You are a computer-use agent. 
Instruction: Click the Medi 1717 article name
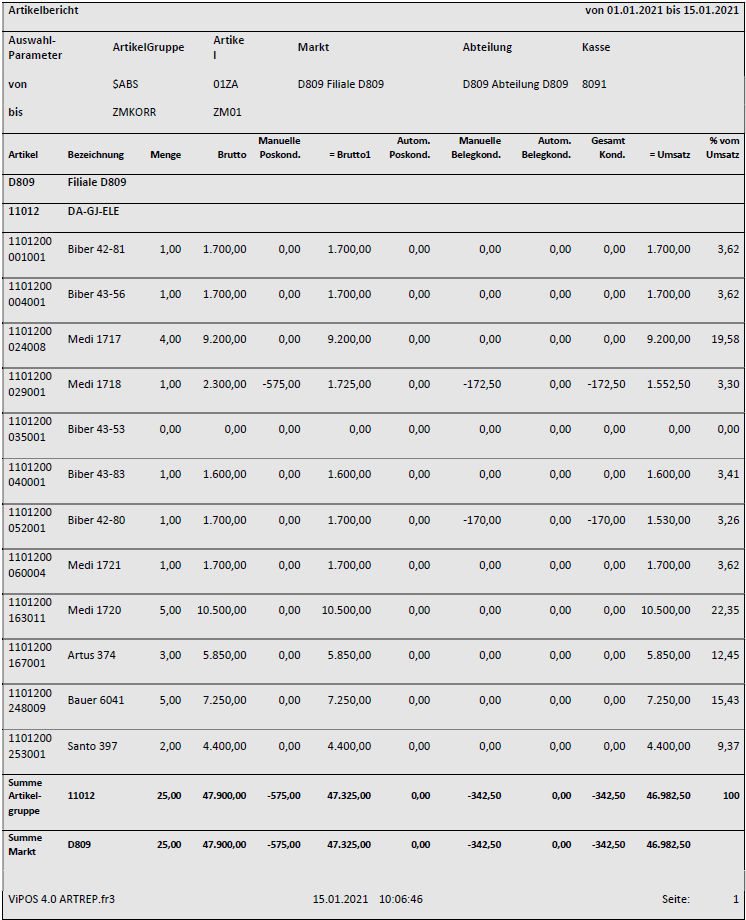(x=94, y=339)
